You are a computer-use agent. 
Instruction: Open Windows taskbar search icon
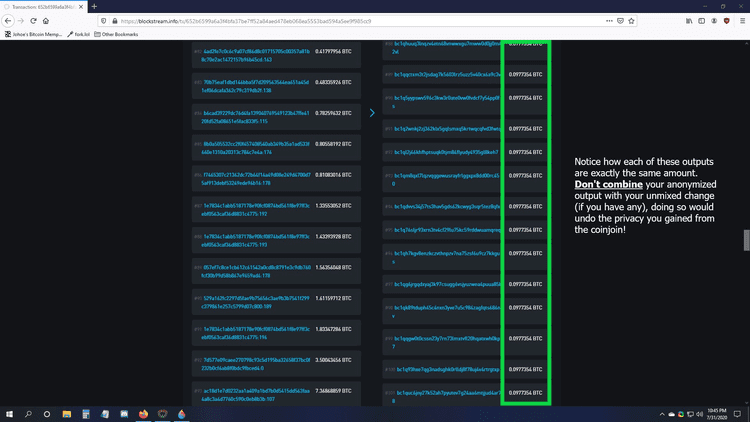point(28,414)
